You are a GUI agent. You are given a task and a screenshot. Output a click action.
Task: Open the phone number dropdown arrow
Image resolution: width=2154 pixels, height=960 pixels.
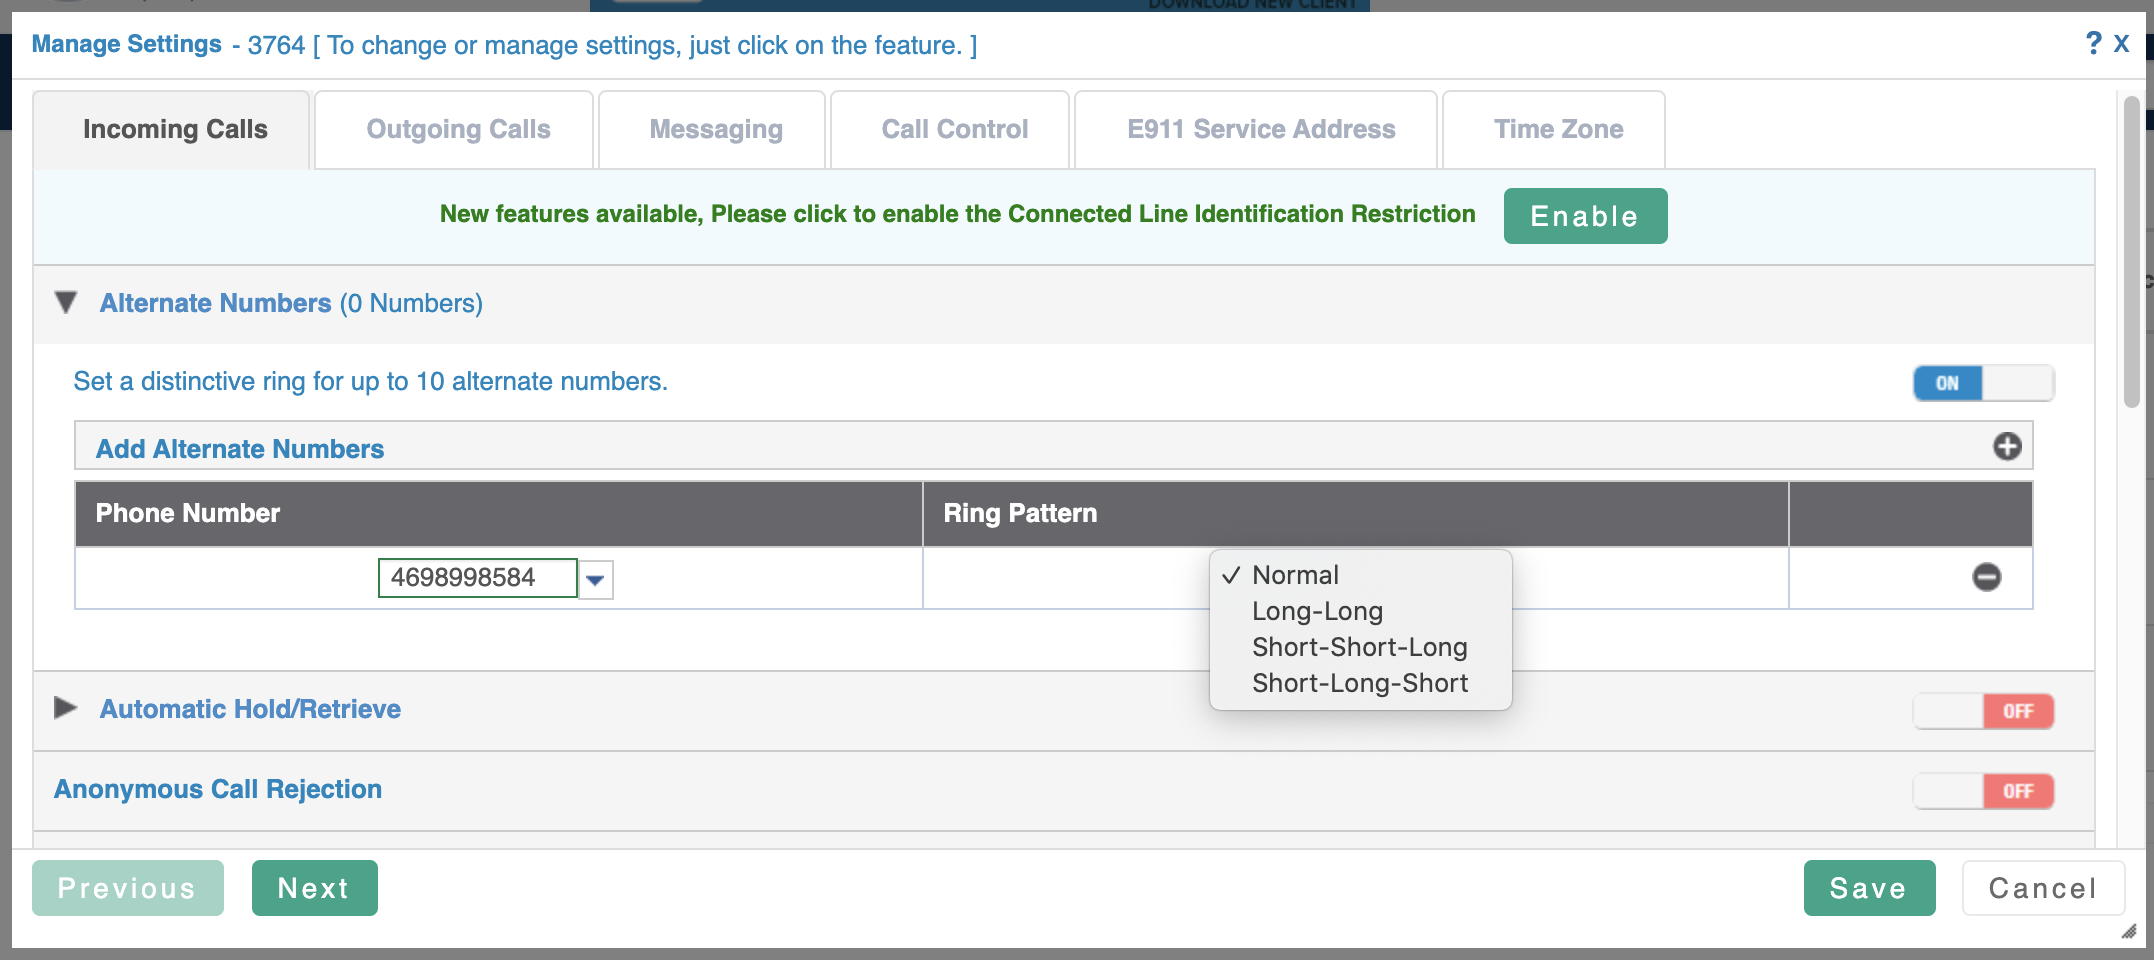(596, 579)
